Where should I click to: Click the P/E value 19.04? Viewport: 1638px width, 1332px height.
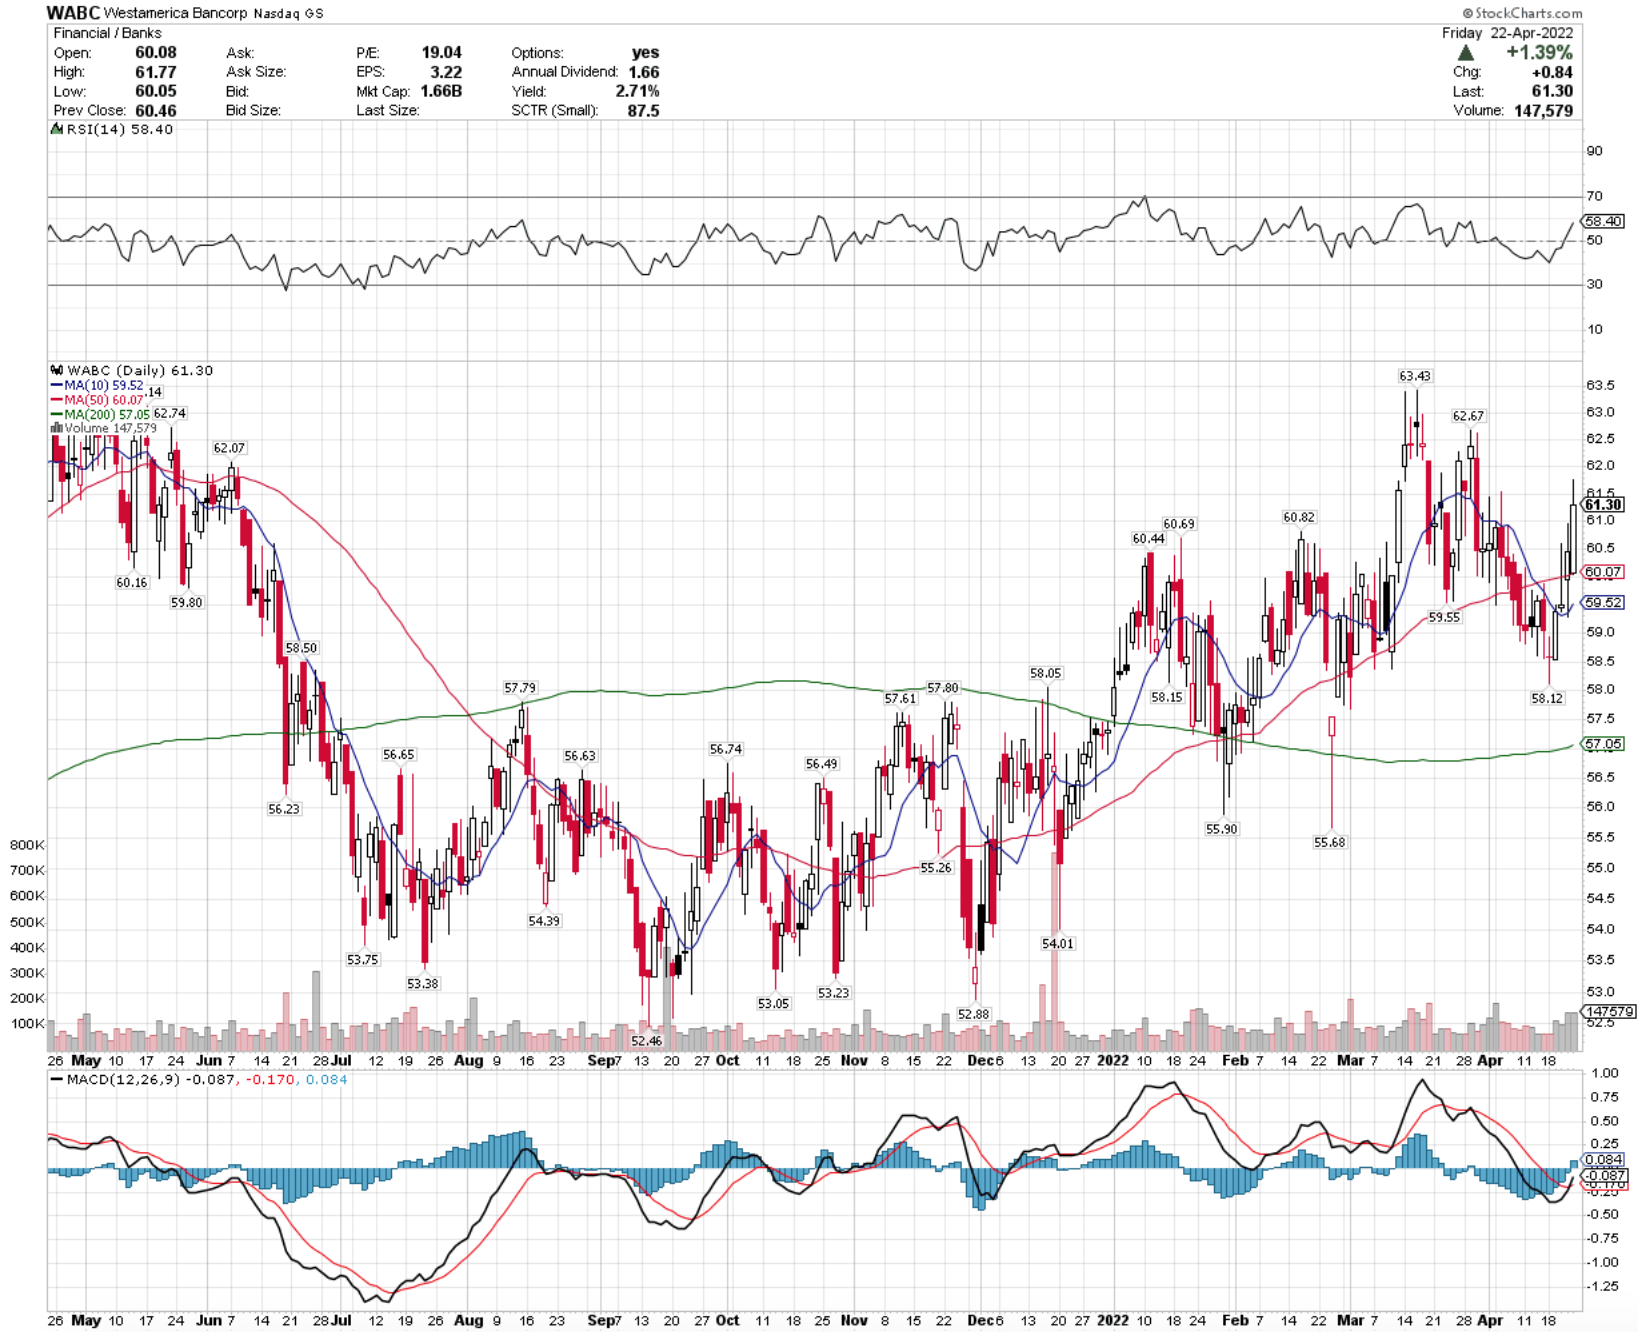[442, 52]
